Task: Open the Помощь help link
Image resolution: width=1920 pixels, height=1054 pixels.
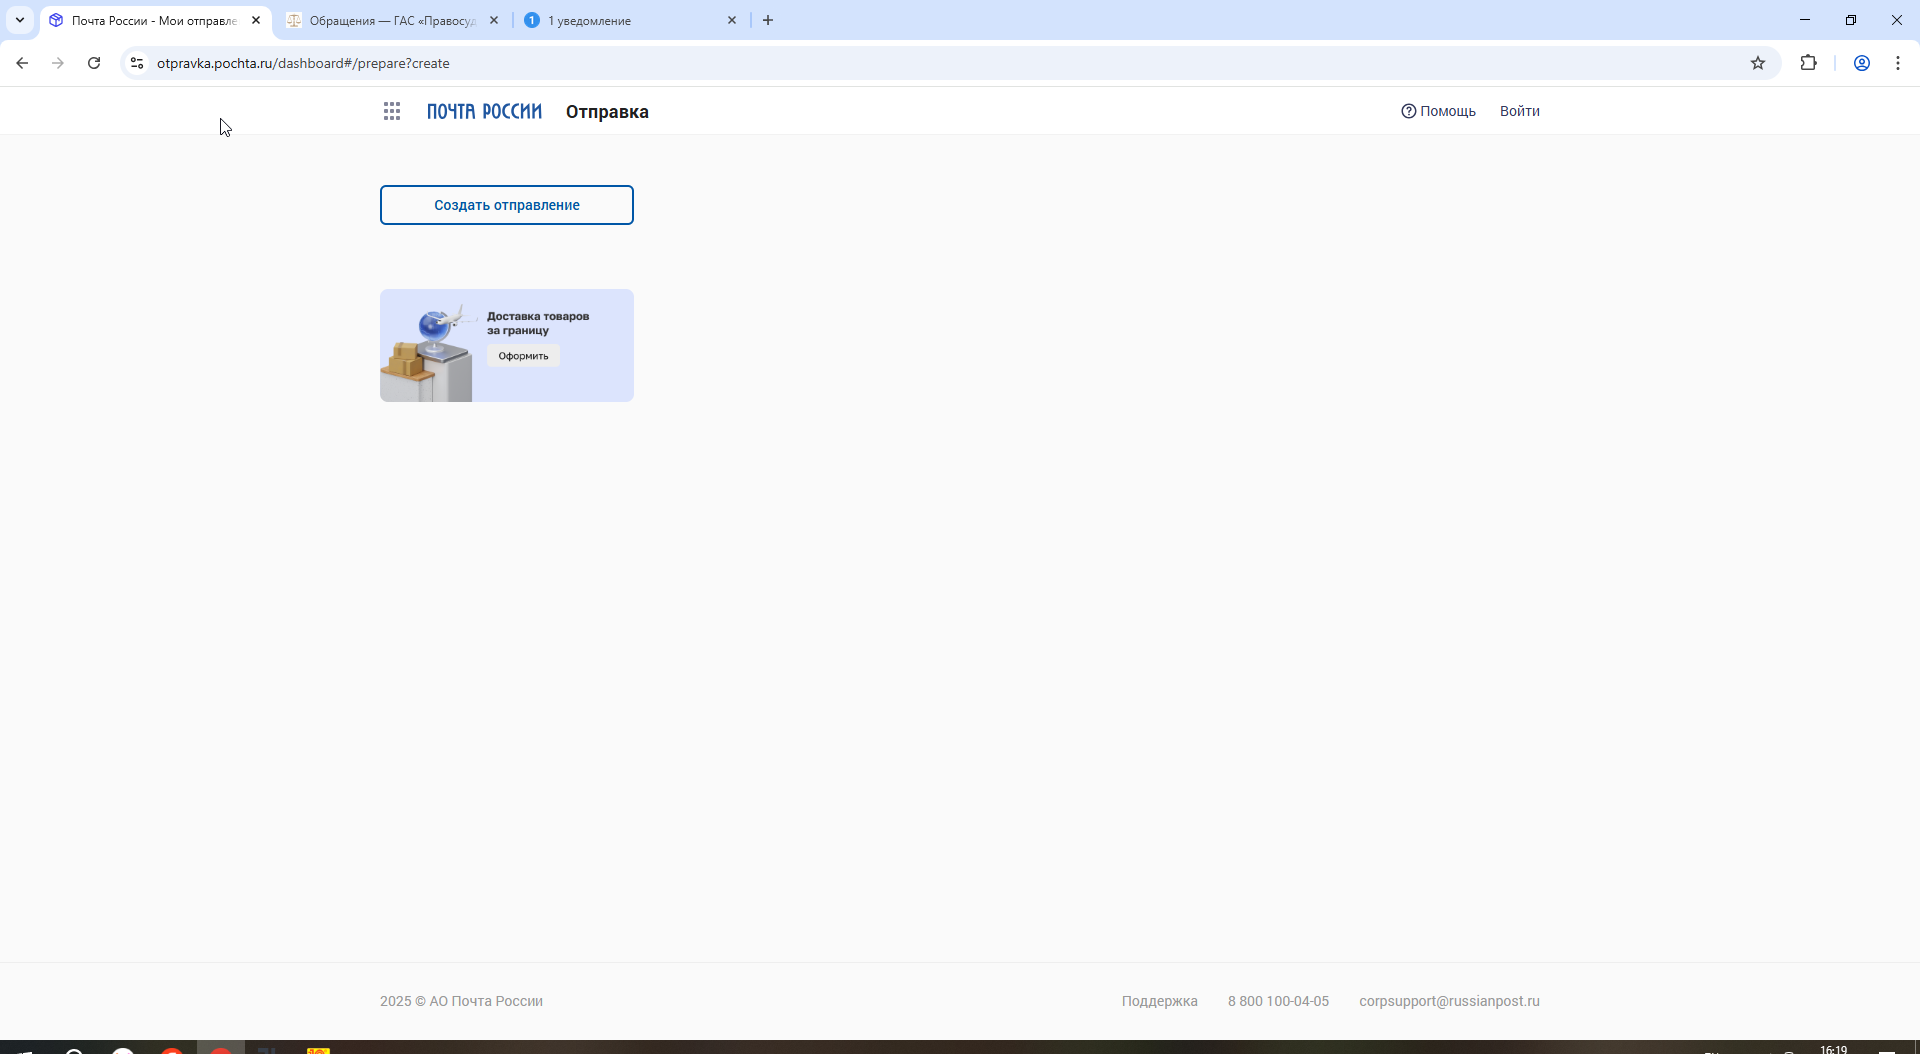Action: (x=1438, y=111)
